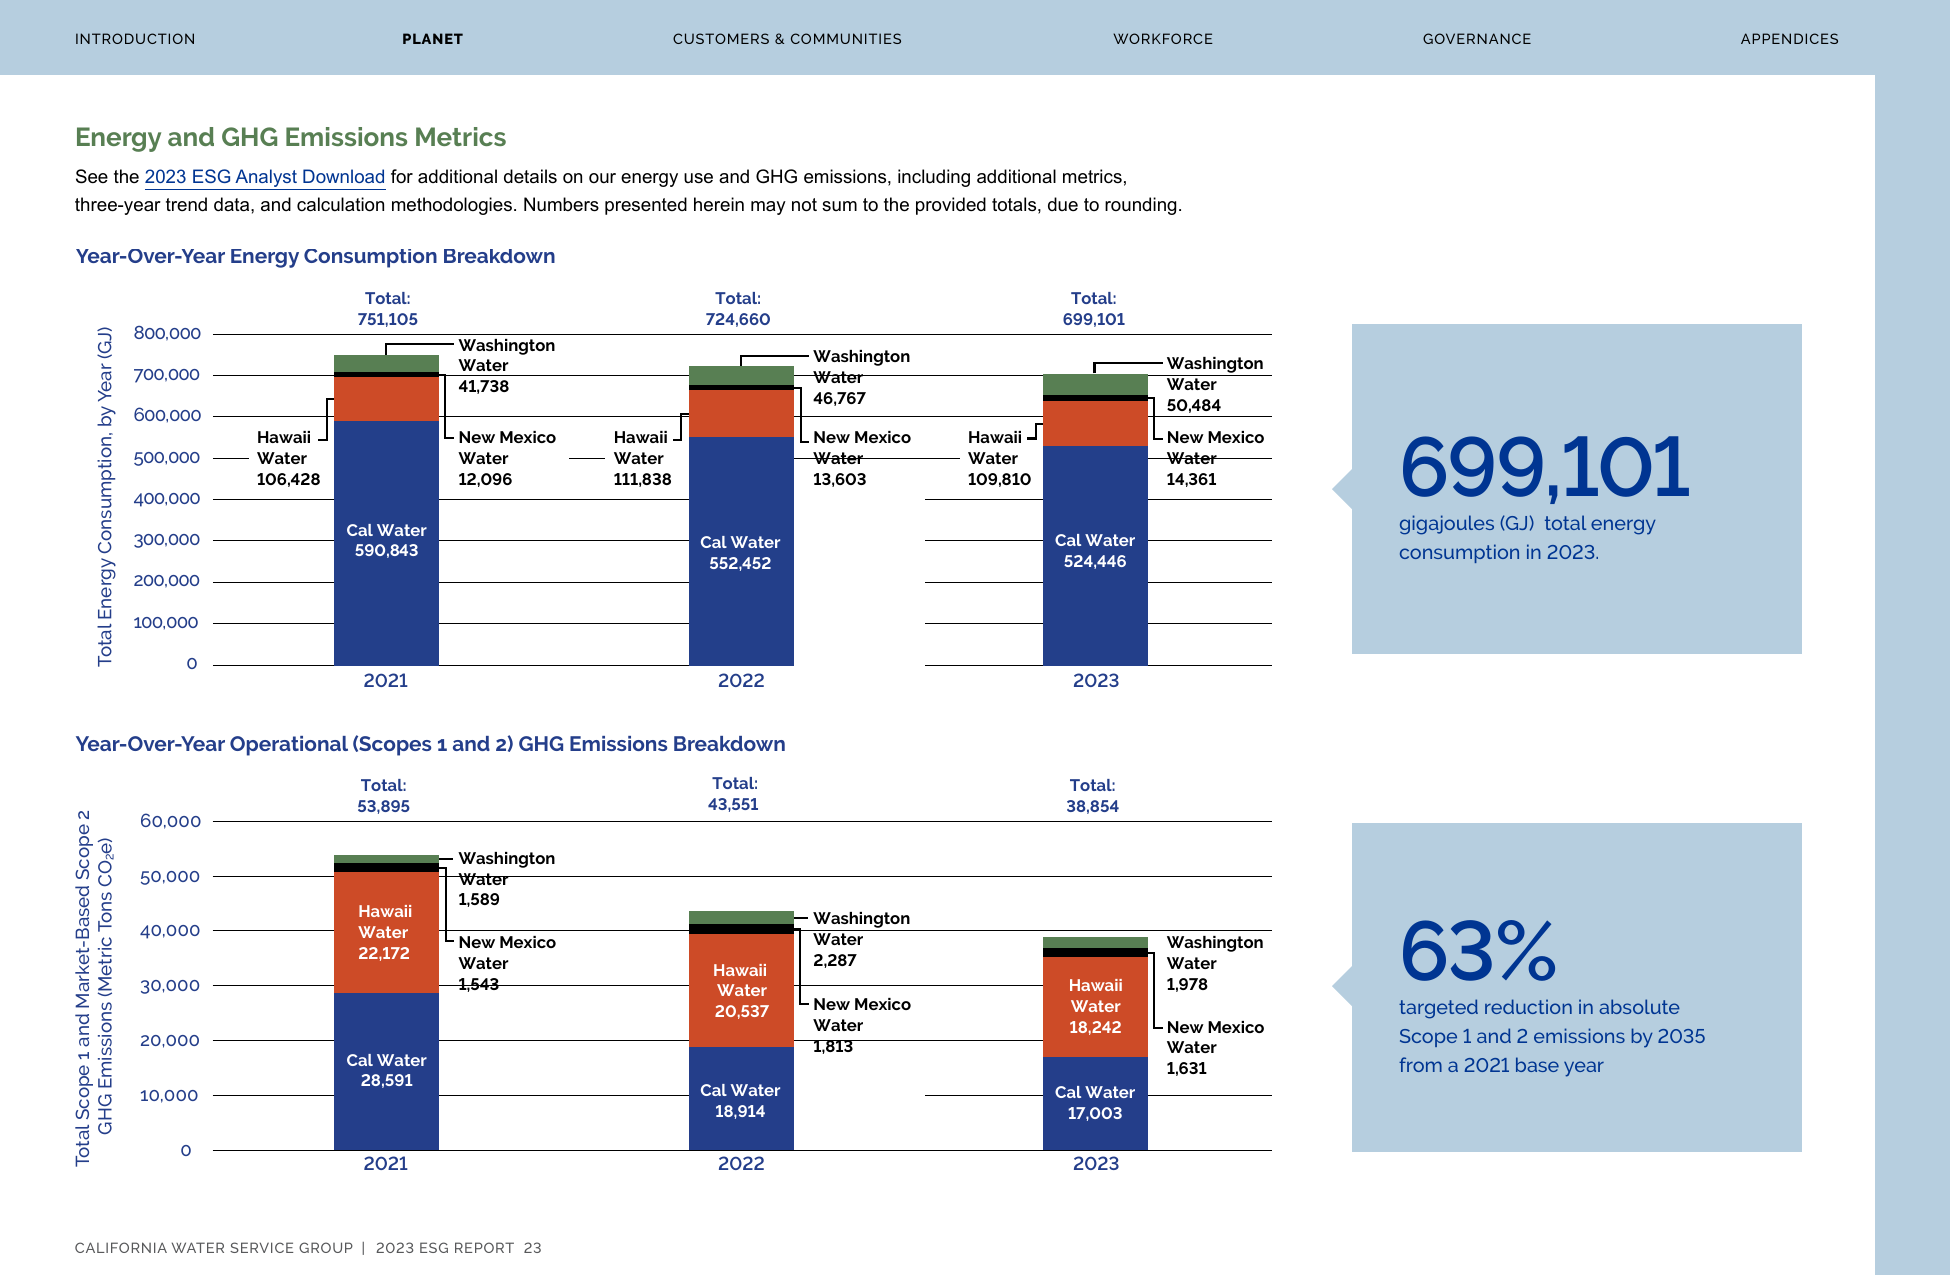Open the 2023 ESG Analyst Download link
The image size is (1950, 1275).
265,177
